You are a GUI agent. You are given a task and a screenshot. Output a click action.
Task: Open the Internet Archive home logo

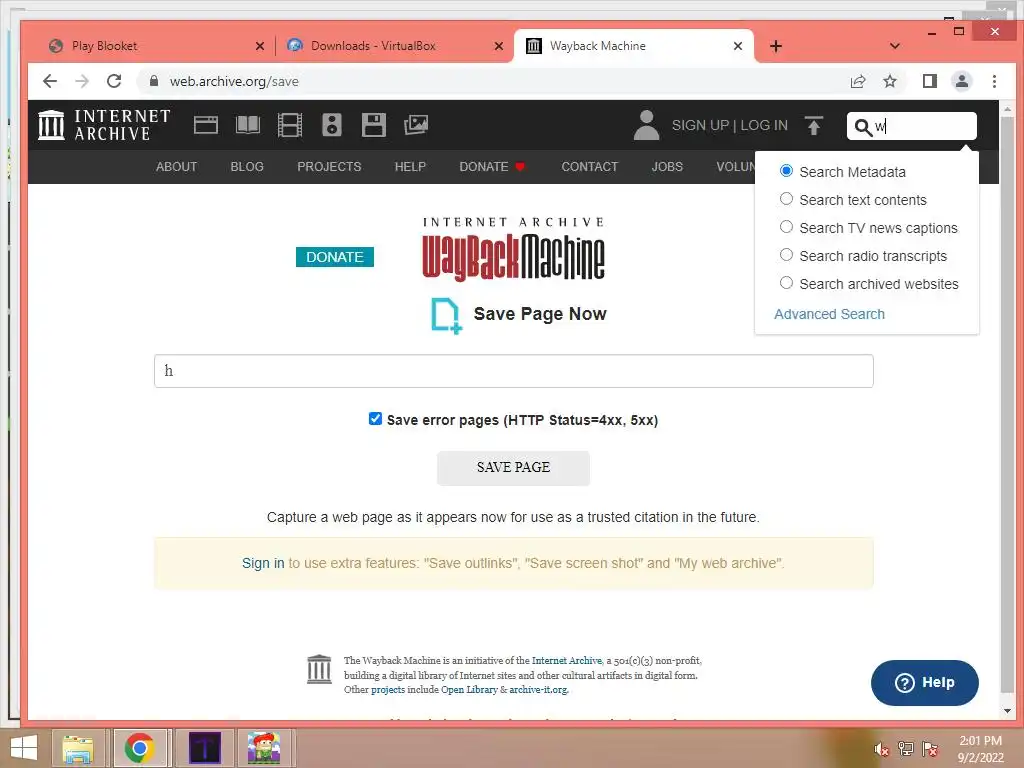[x=104, y=125]
